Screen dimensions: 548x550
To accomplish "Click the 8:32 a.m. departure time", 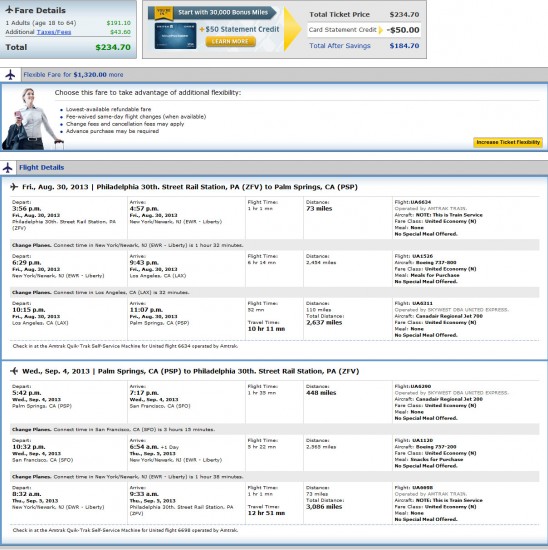I will 27,494.
